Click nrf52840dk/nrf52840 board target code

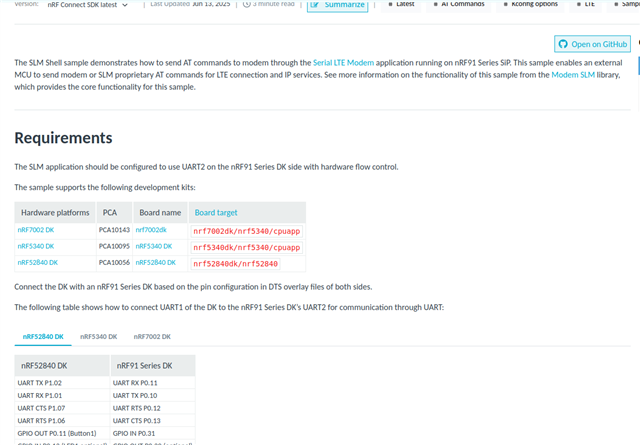pyautogui.click(x=236, y=264)
